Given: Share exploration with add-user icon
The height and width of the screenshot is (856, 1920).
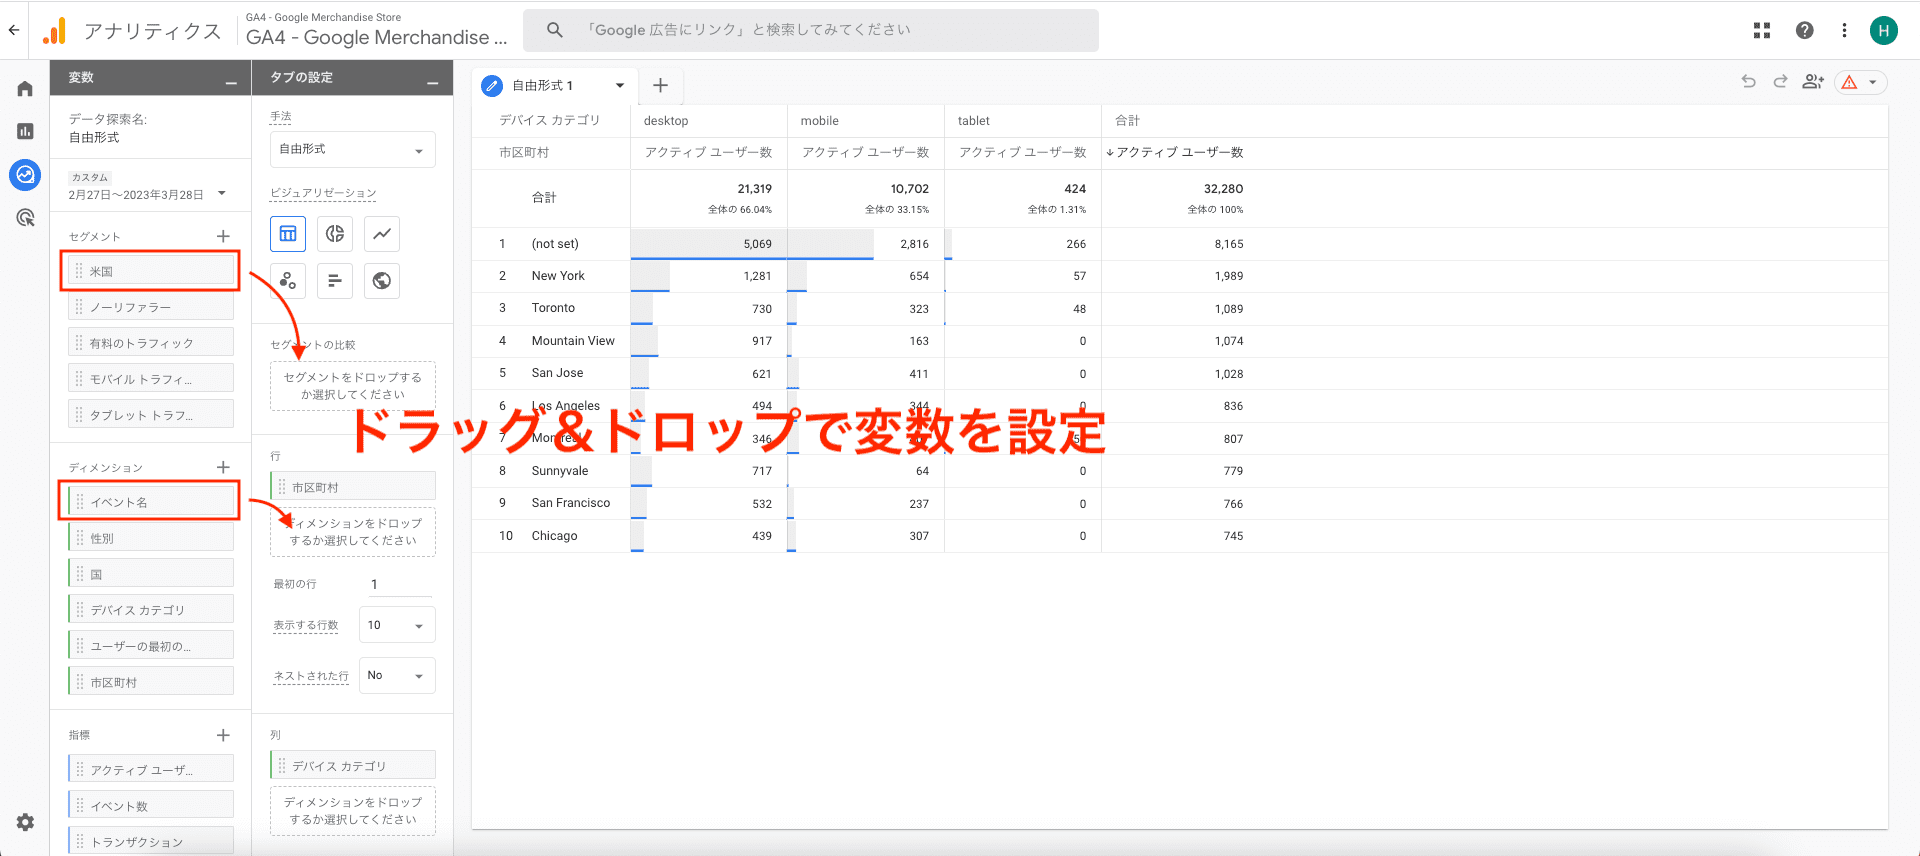Looking at the screenshot, I should (x=1813, y=82).
